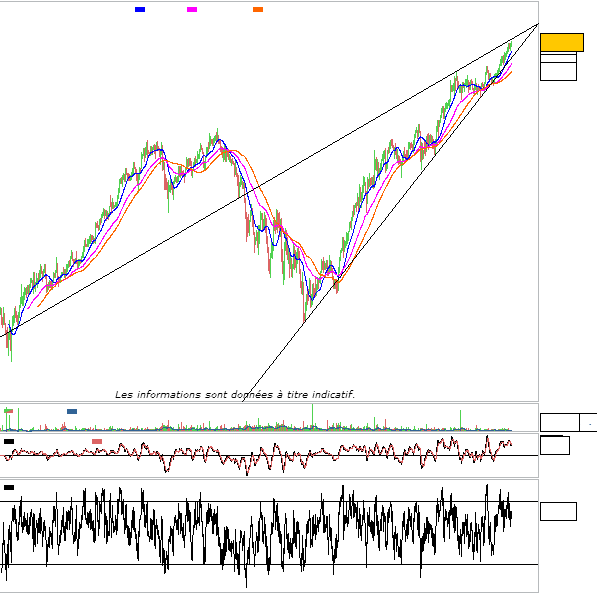
Task: Click the orange moving average legend marker
Action: [x=258, y=9]
